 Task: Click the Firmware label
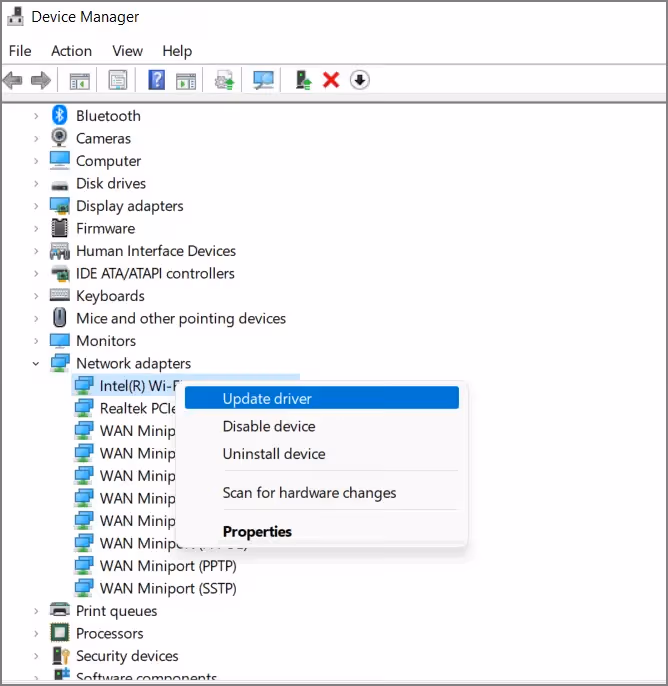click(105, 228)
